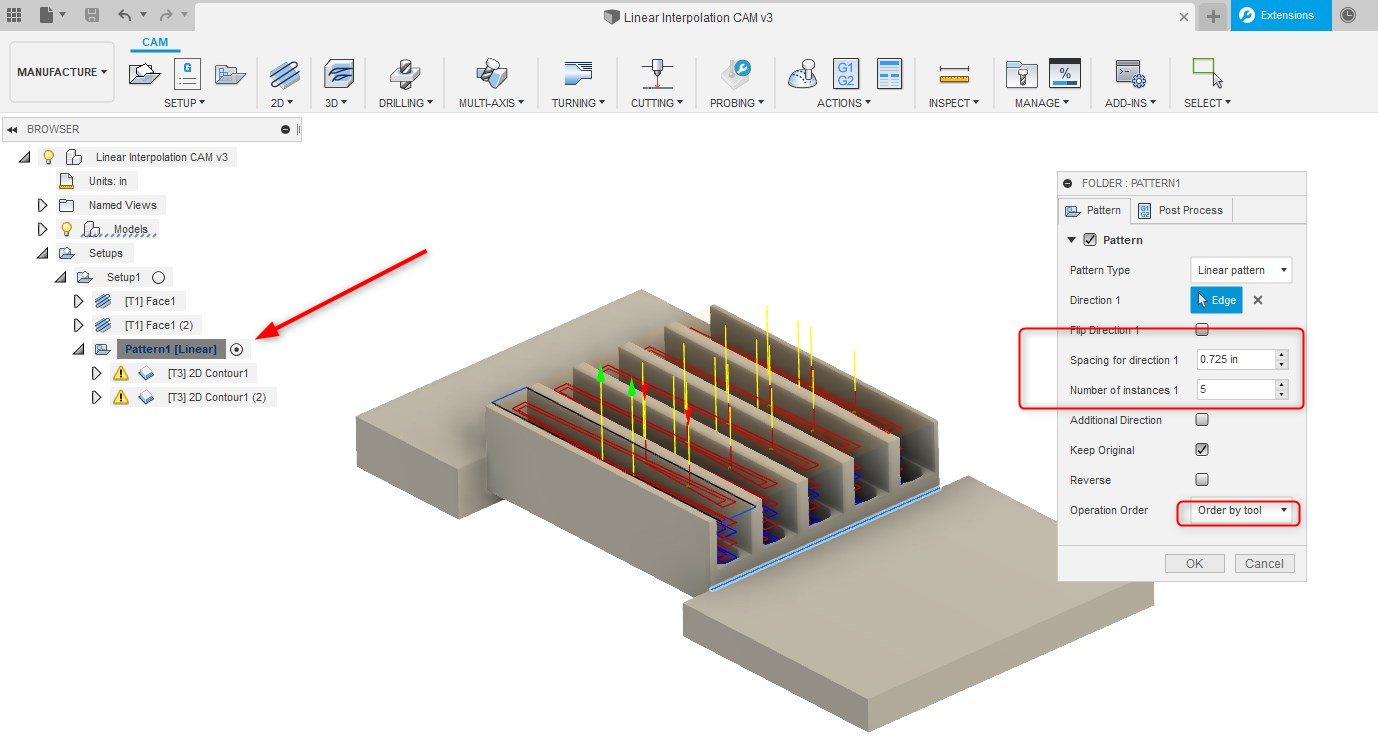This screenshot has width=1378, height=754.
Task: Toggle the Pattern enable checkbox
Action: click(1090, 240)
